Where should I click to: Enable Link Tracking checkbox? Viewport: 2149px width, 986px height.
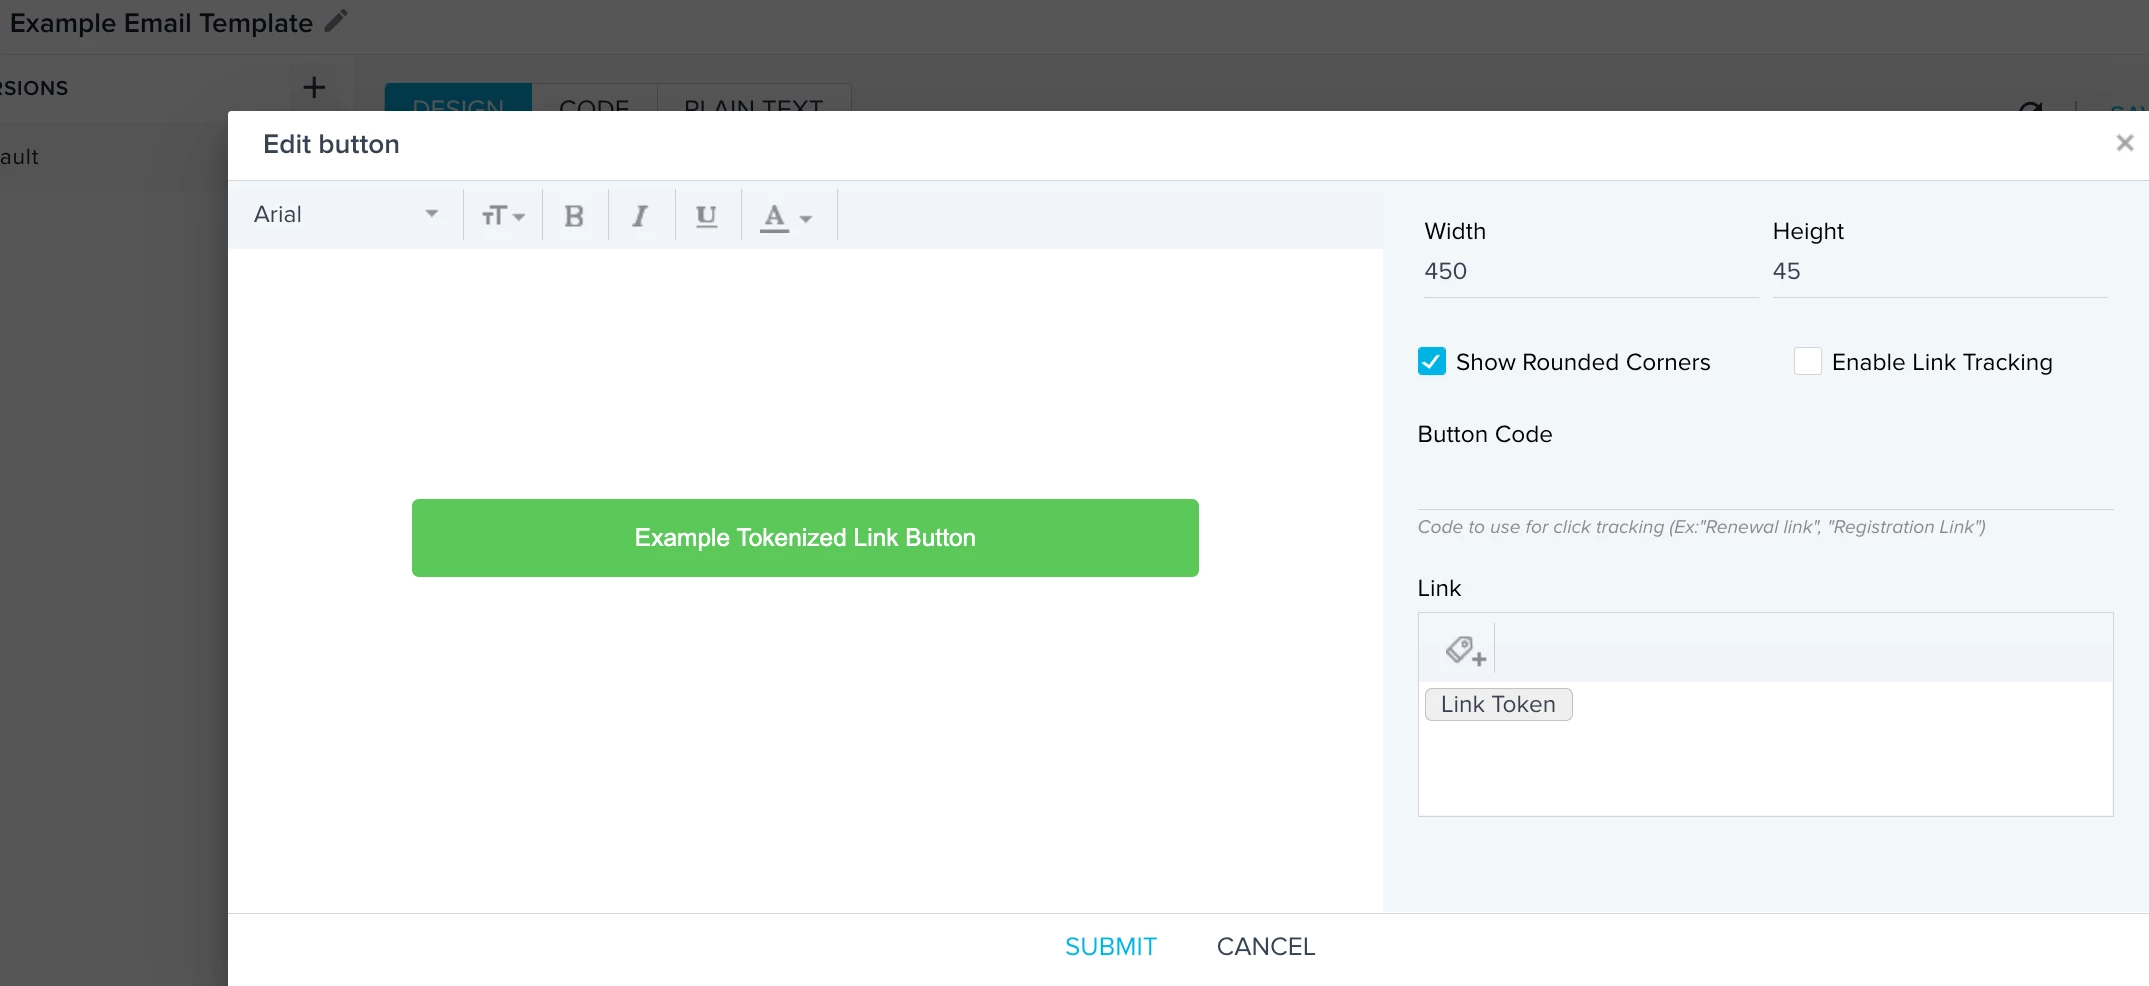pos(1807,361)
